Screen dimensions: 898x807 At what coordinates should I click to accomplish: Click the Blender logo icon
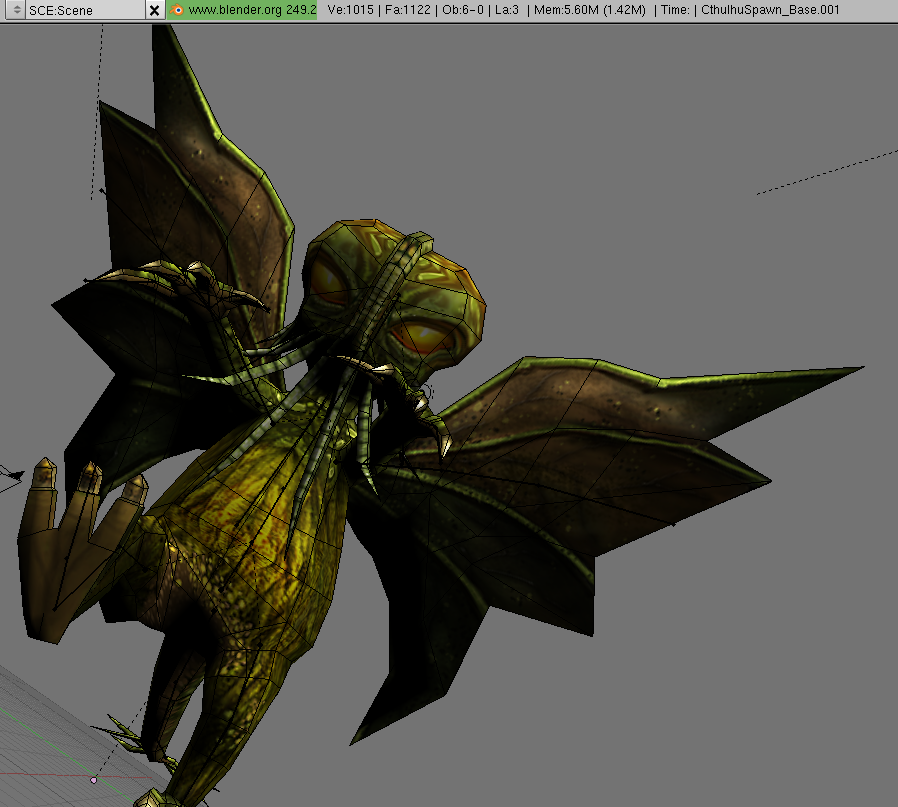[177, 10]
